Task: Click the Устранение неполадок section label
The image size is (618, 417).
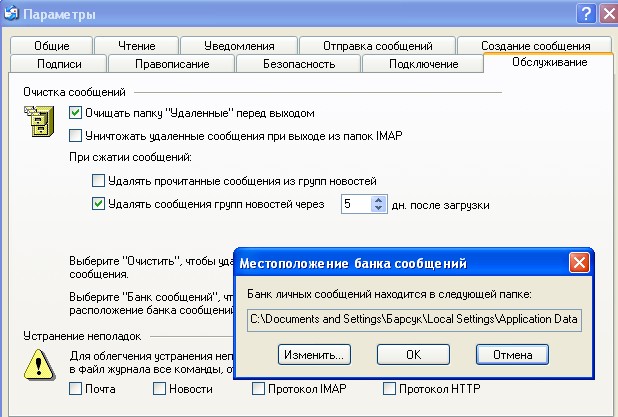Action: pos(82,336)
